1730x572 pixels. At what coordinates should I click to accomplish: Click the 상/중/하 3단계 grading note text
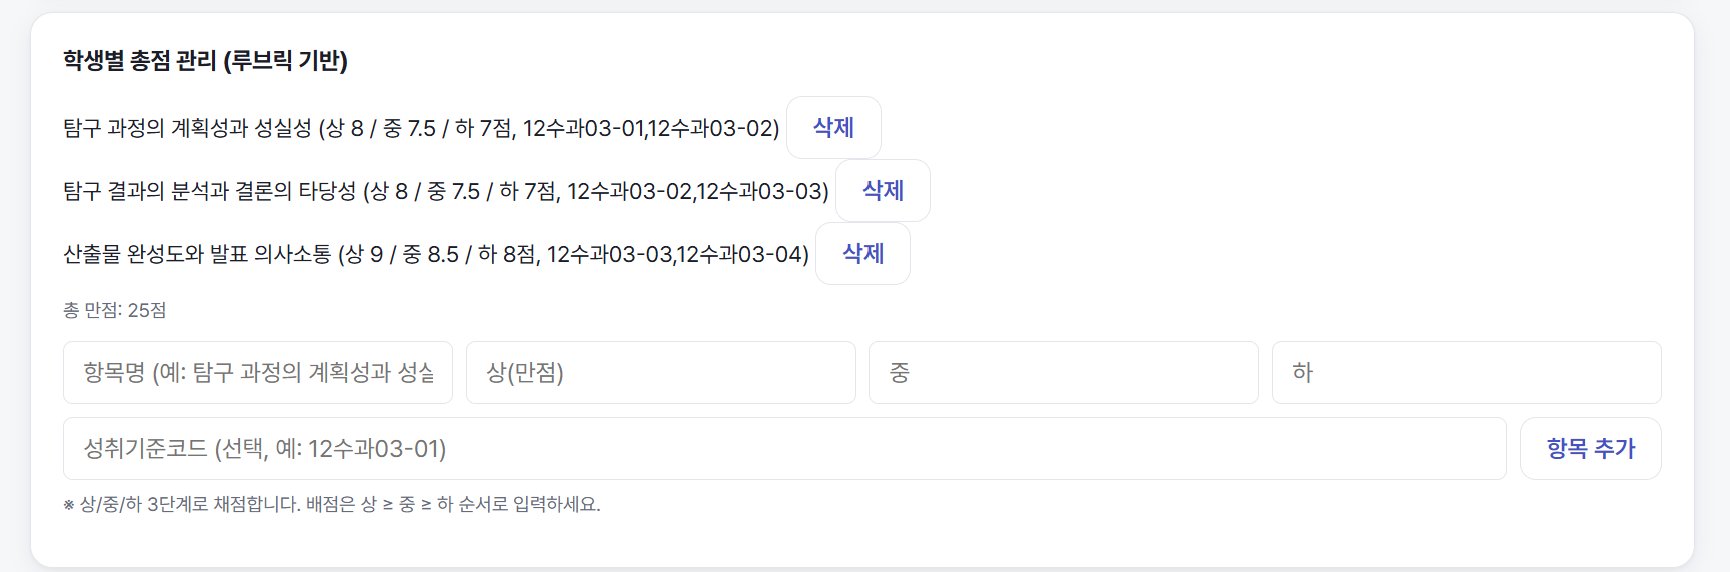tap(332, 504)
